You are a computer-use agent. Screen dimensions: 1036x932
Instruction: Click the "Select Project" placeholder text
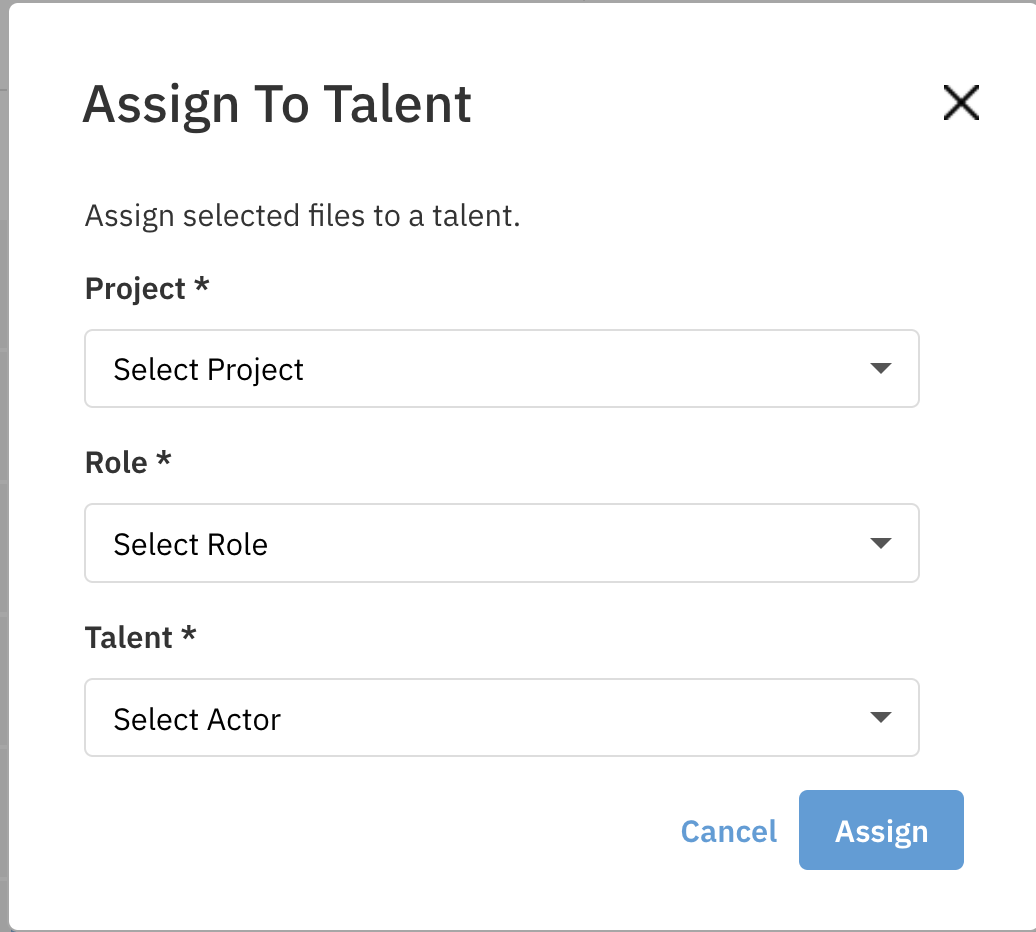[x=209, y=370]
